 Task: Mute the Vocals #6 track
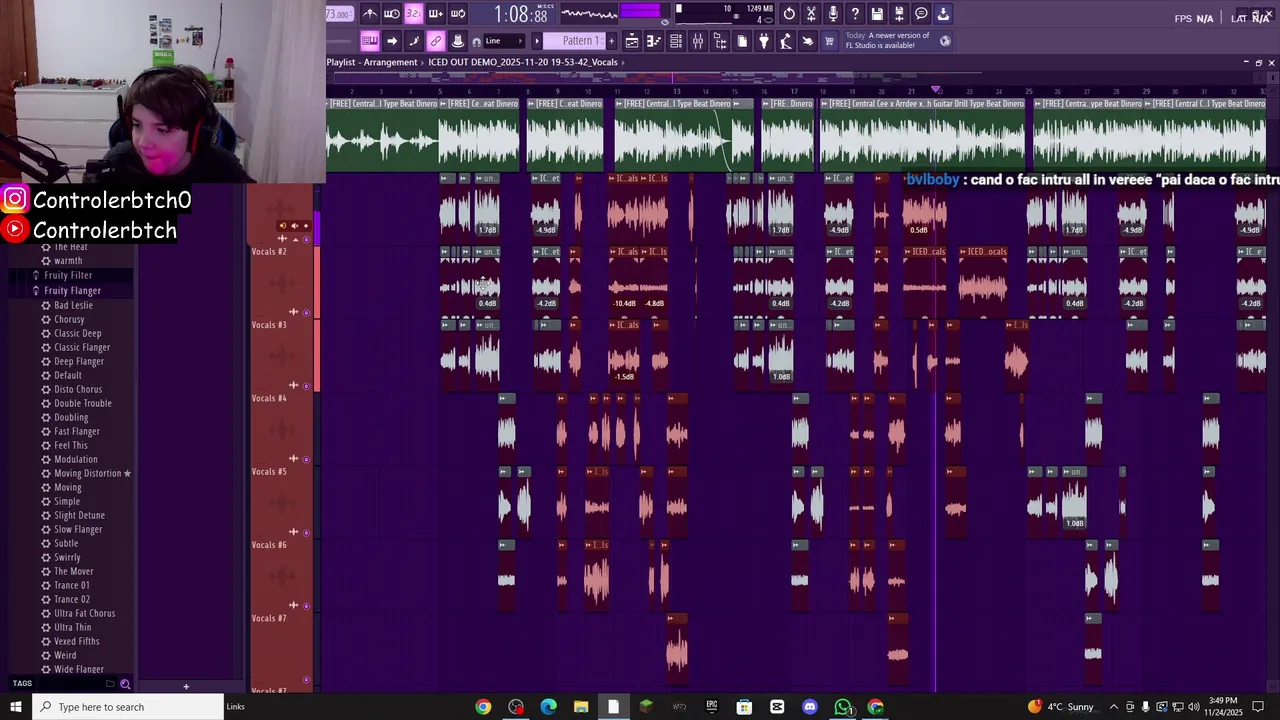point(306,606)
